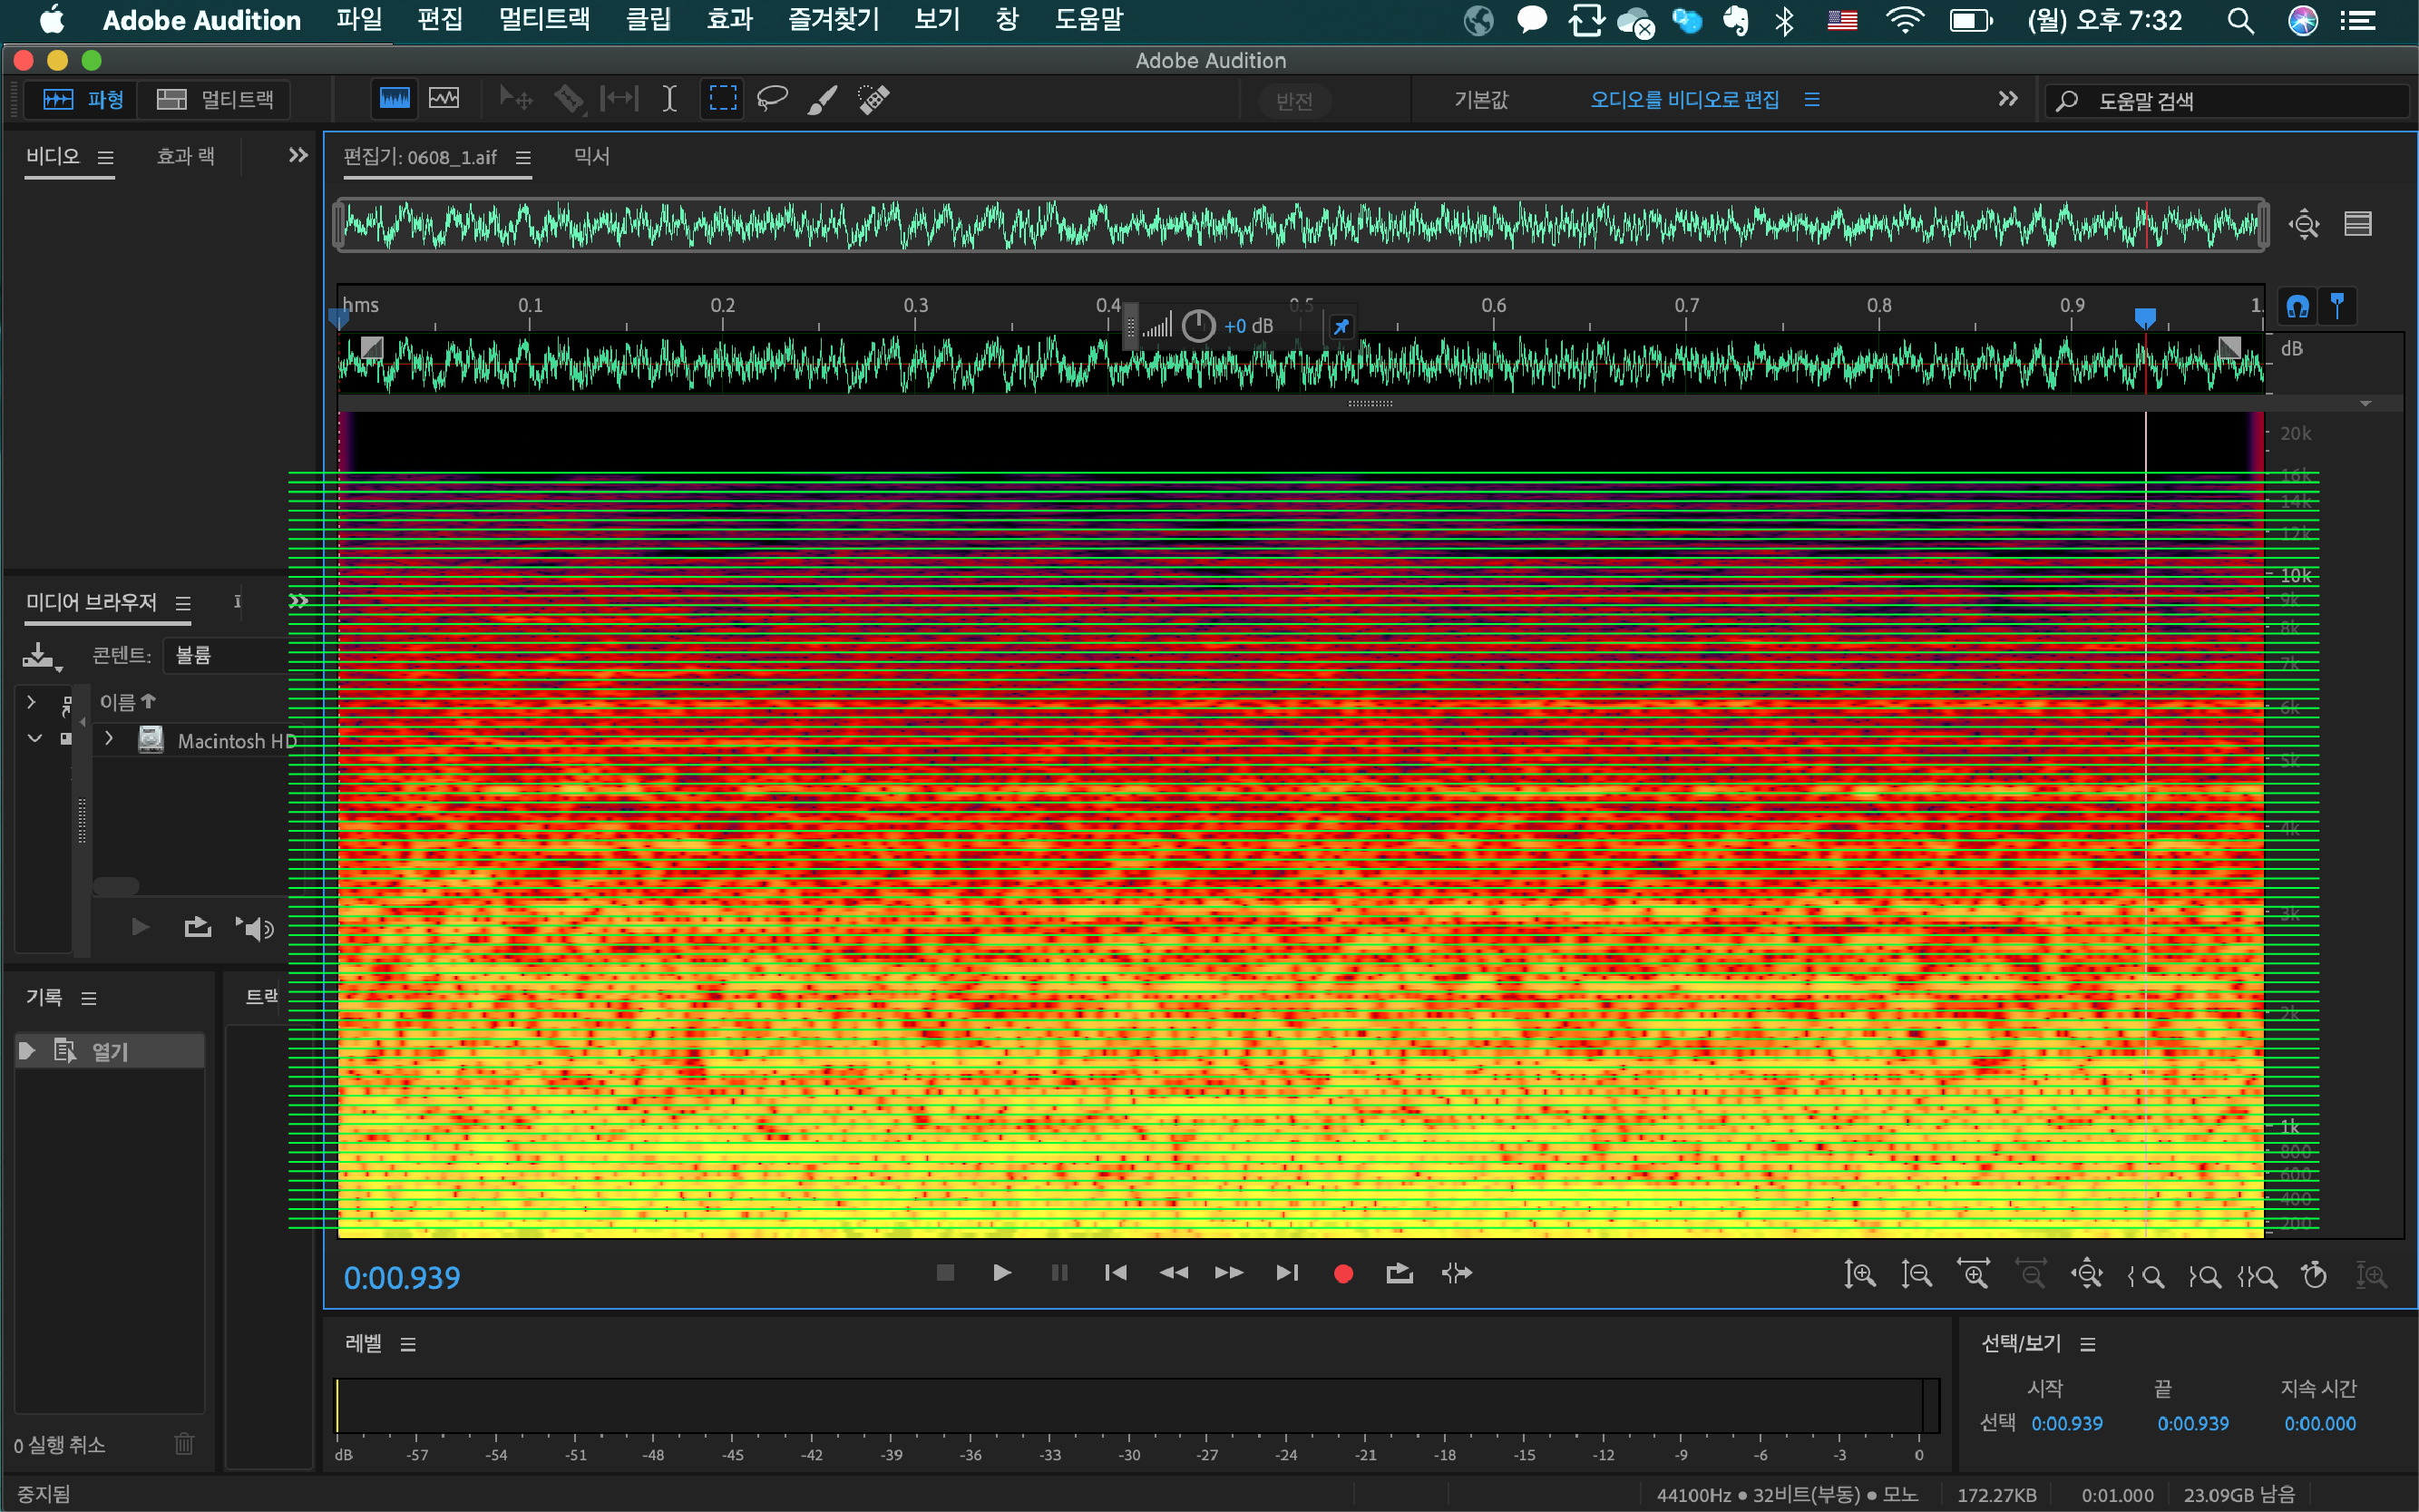Screen dimensions: 2419x1512
Task: Click the Skip Selection playback icon
Action: point(1456,1273)
